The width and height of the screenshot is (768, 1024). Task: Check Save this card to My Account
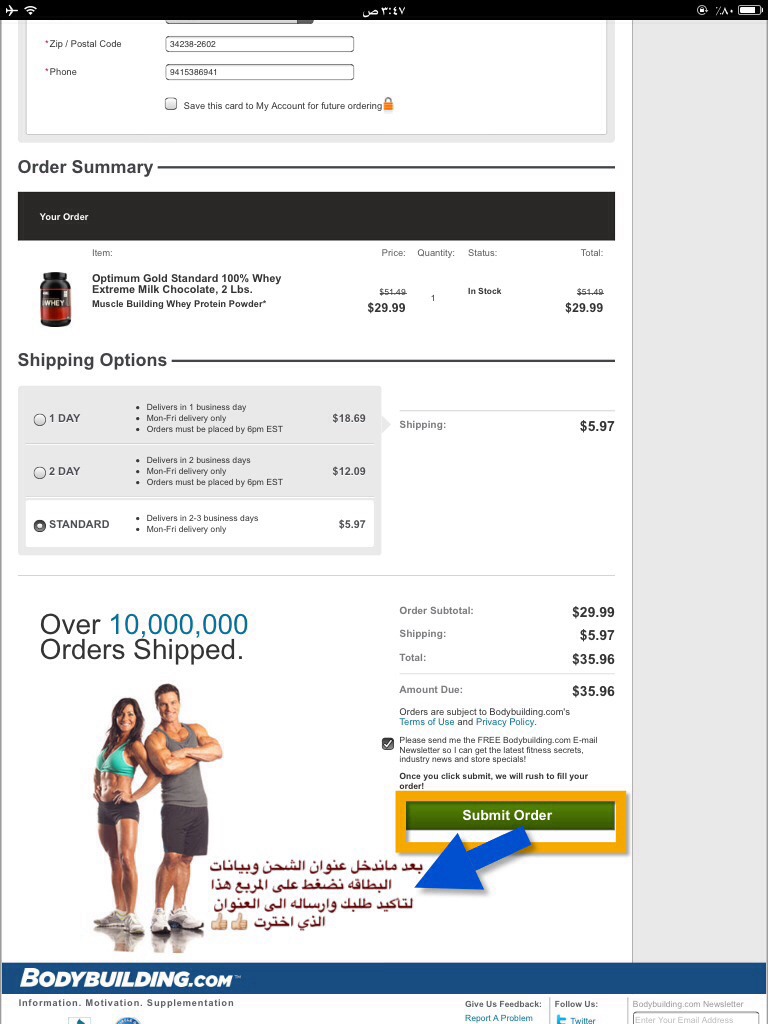click(x=171, y=104)
